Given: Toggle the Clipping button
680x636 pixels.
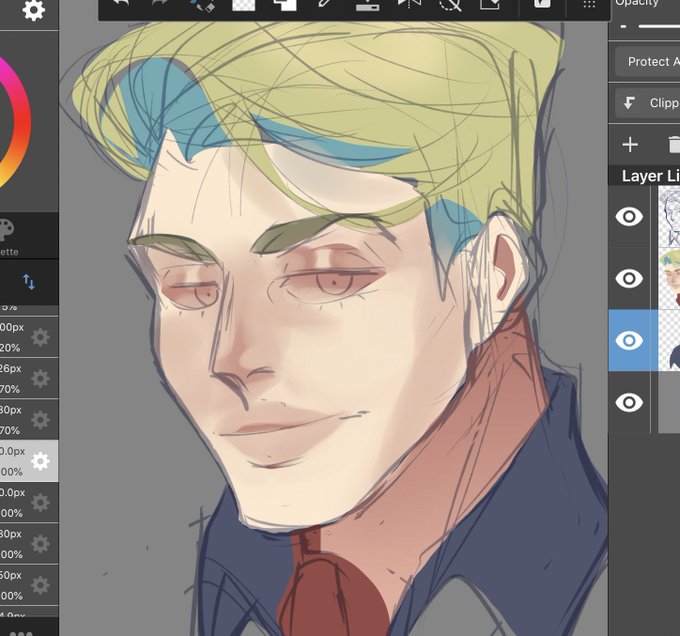Looking at the screenshot, I should (648, 103).
